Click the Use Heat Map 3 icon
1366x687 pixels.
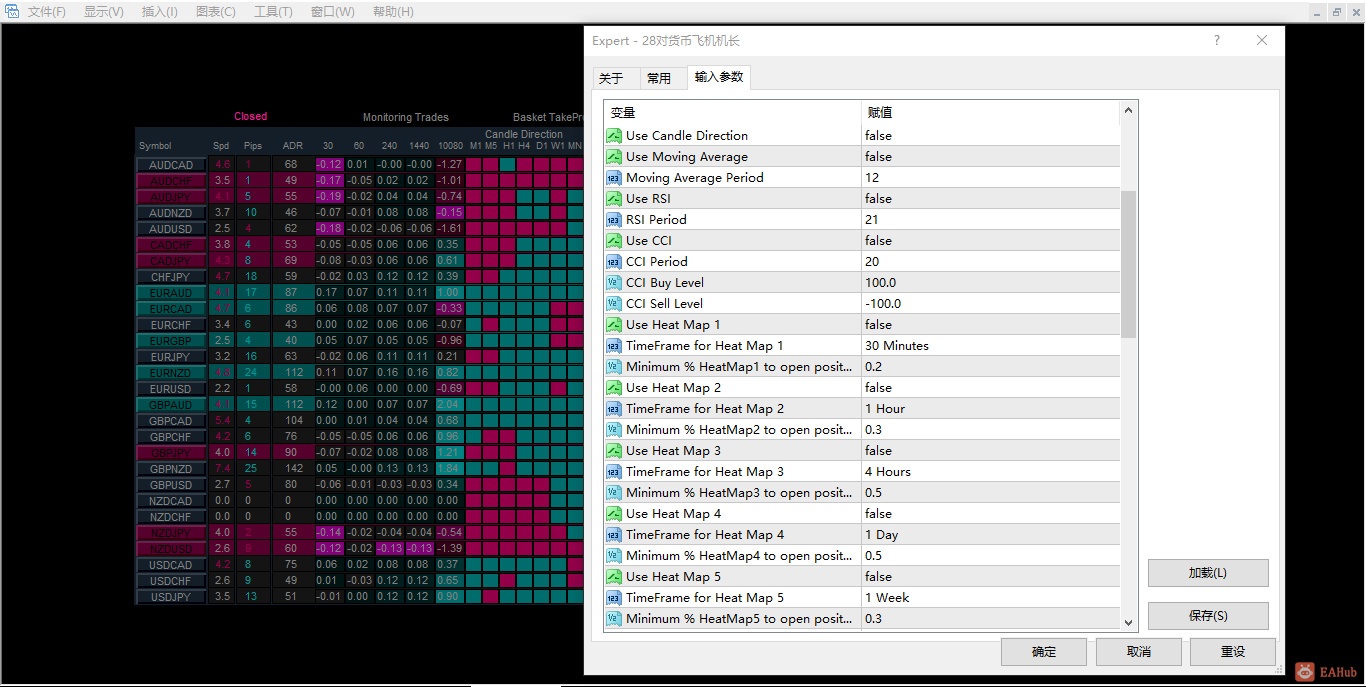coord(614,451)
